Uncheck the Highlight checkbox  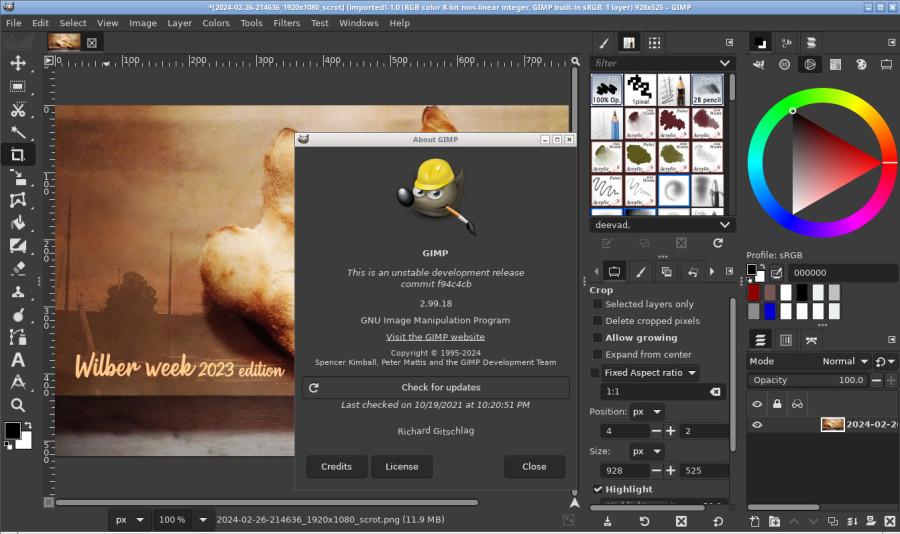tap(597, 489)
